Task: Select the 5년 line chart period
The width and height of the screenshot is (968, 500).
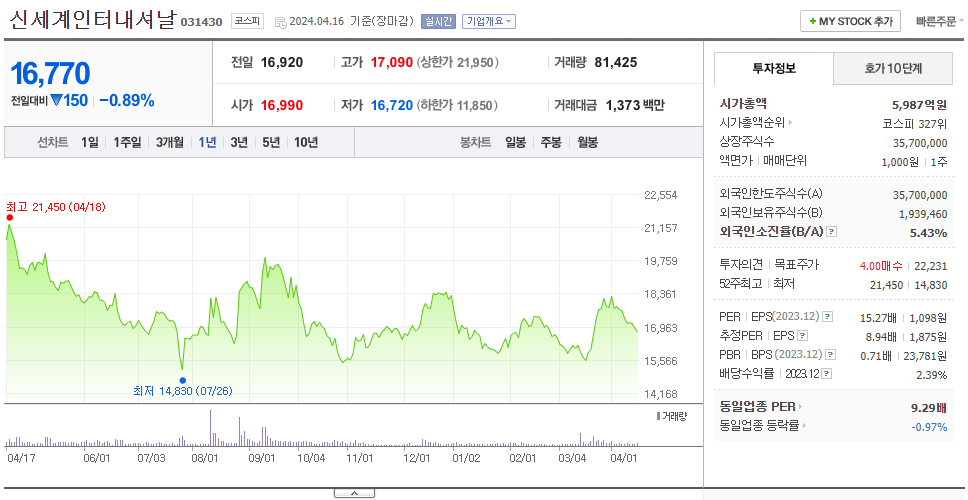Action: 271,143
